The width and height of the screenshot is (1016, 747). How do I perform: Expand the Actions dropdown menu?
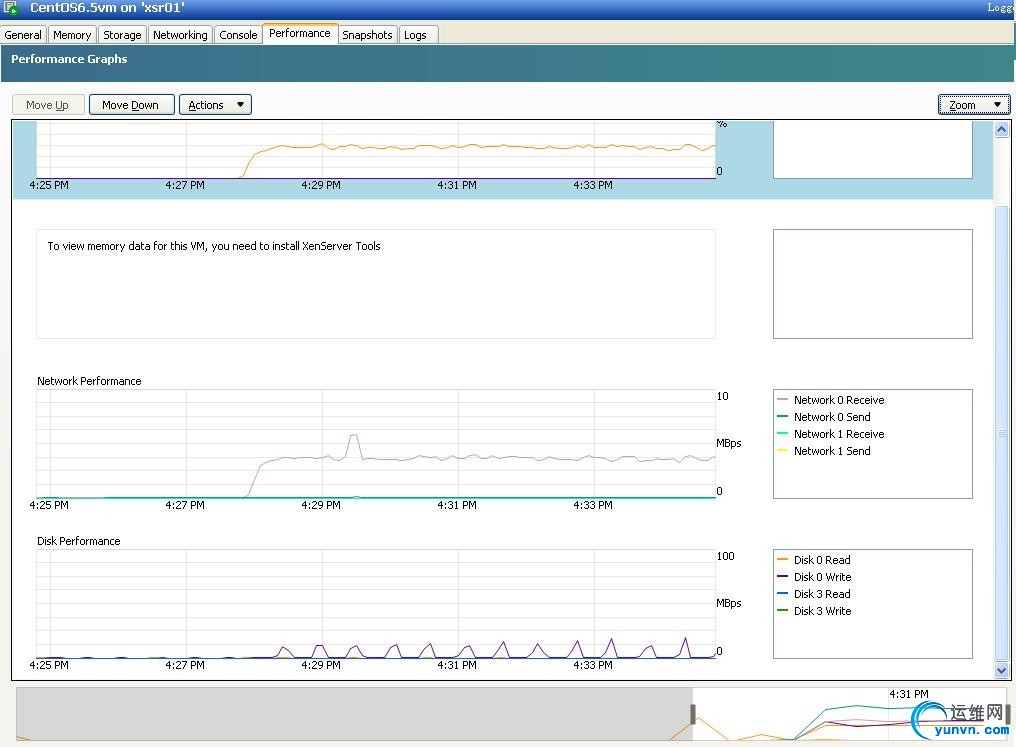(215, 105)
